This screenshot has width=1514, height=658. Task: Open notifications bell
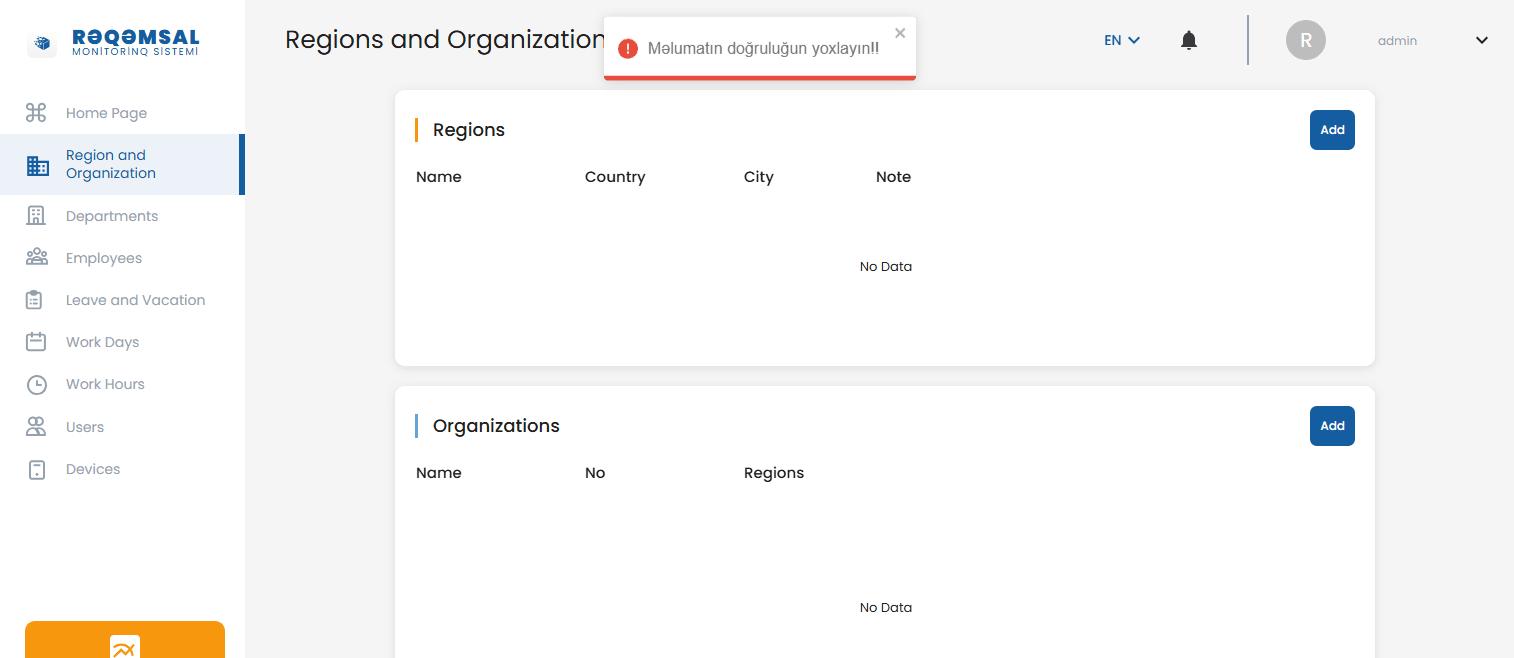(1188, 40)
